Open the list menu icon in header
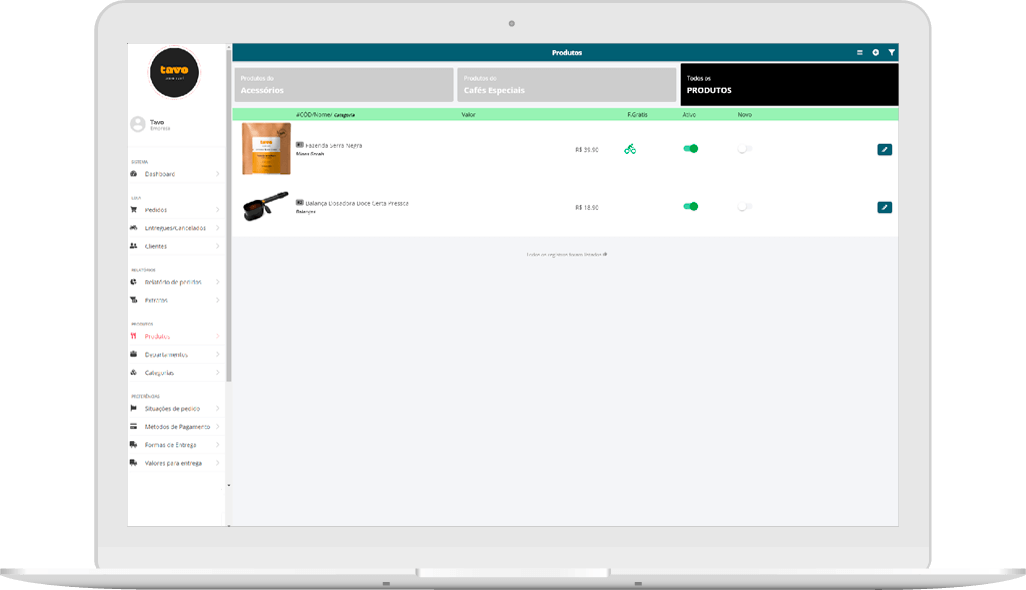 (x=859, y=52)
